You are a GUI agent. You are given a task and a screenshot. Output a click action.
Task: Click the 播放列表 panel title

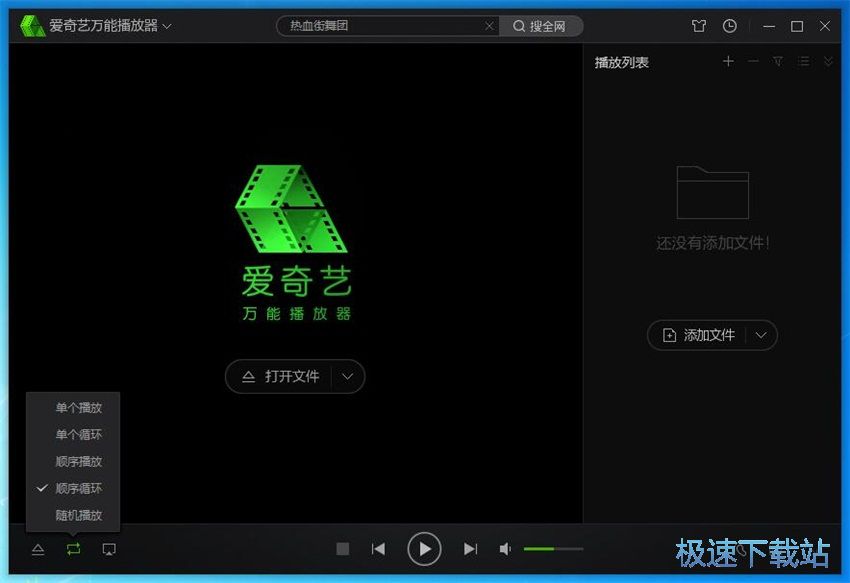[621, 62]
